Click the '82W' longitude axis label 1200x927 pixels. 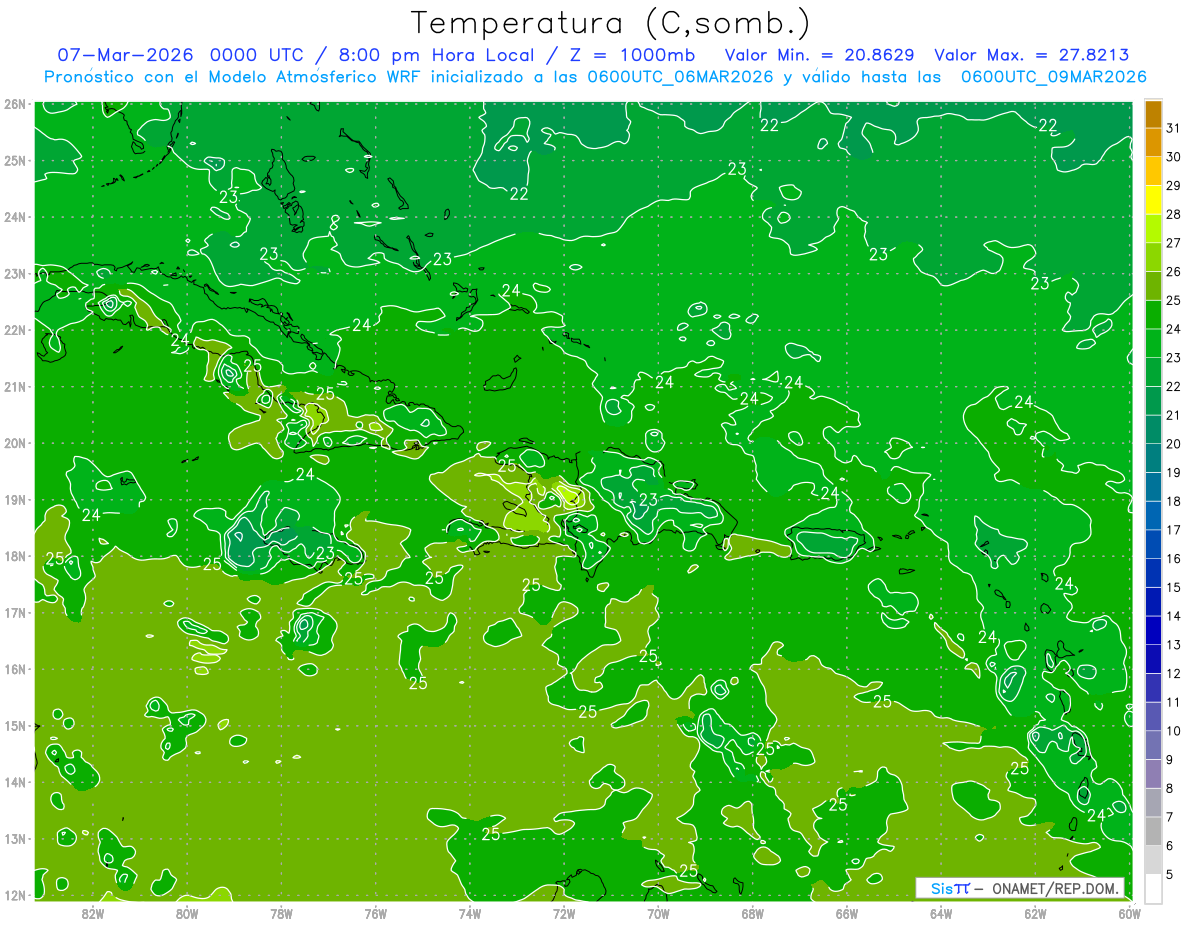(x=92, y=913)
